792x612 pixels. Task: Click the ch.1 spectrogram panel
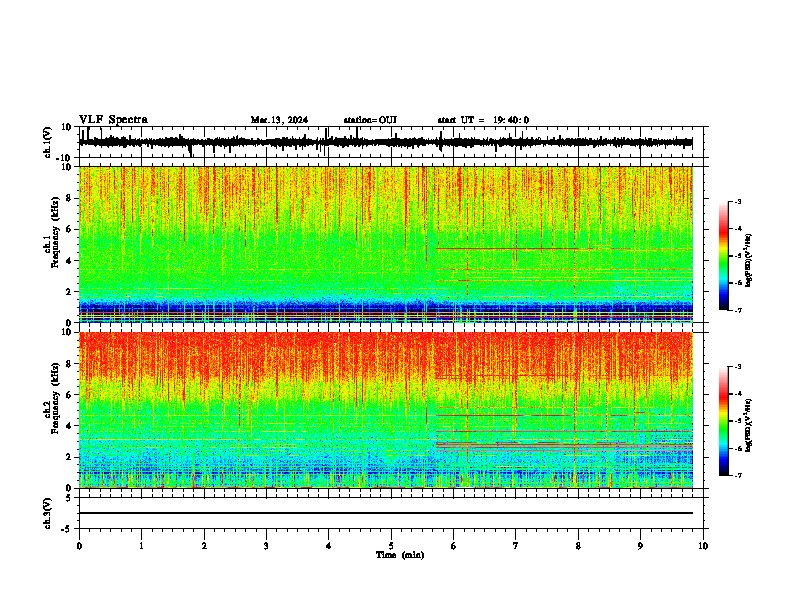point(386,244)
